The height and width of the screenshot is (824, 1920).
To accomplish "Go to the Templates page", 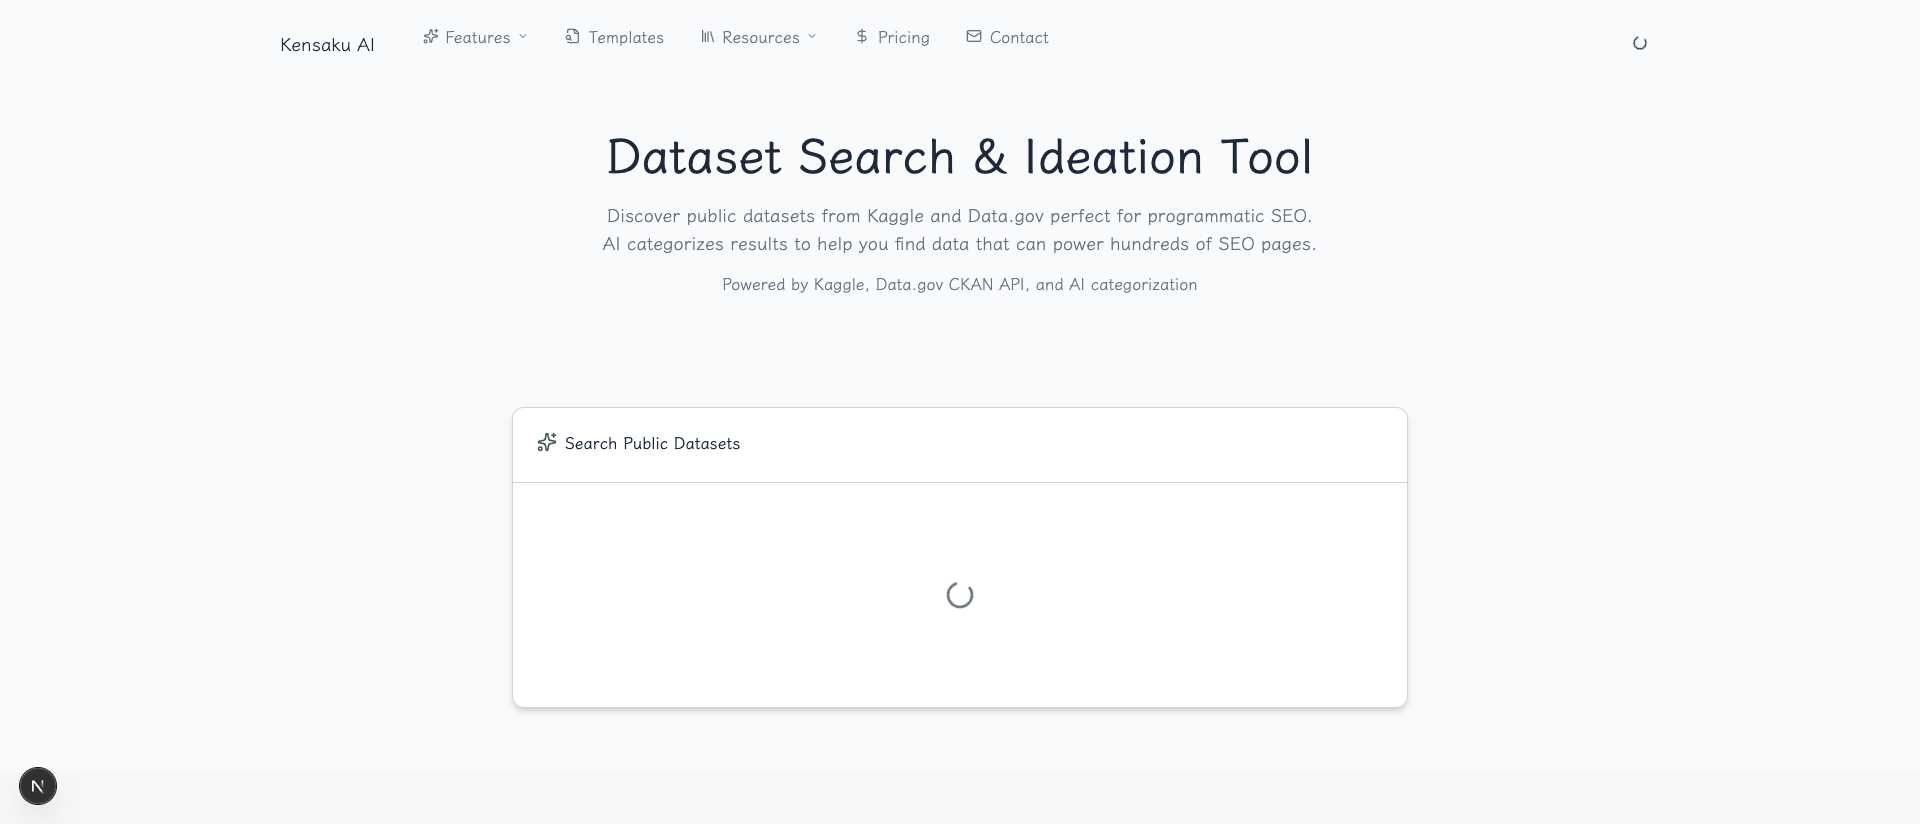I will 625,38.
